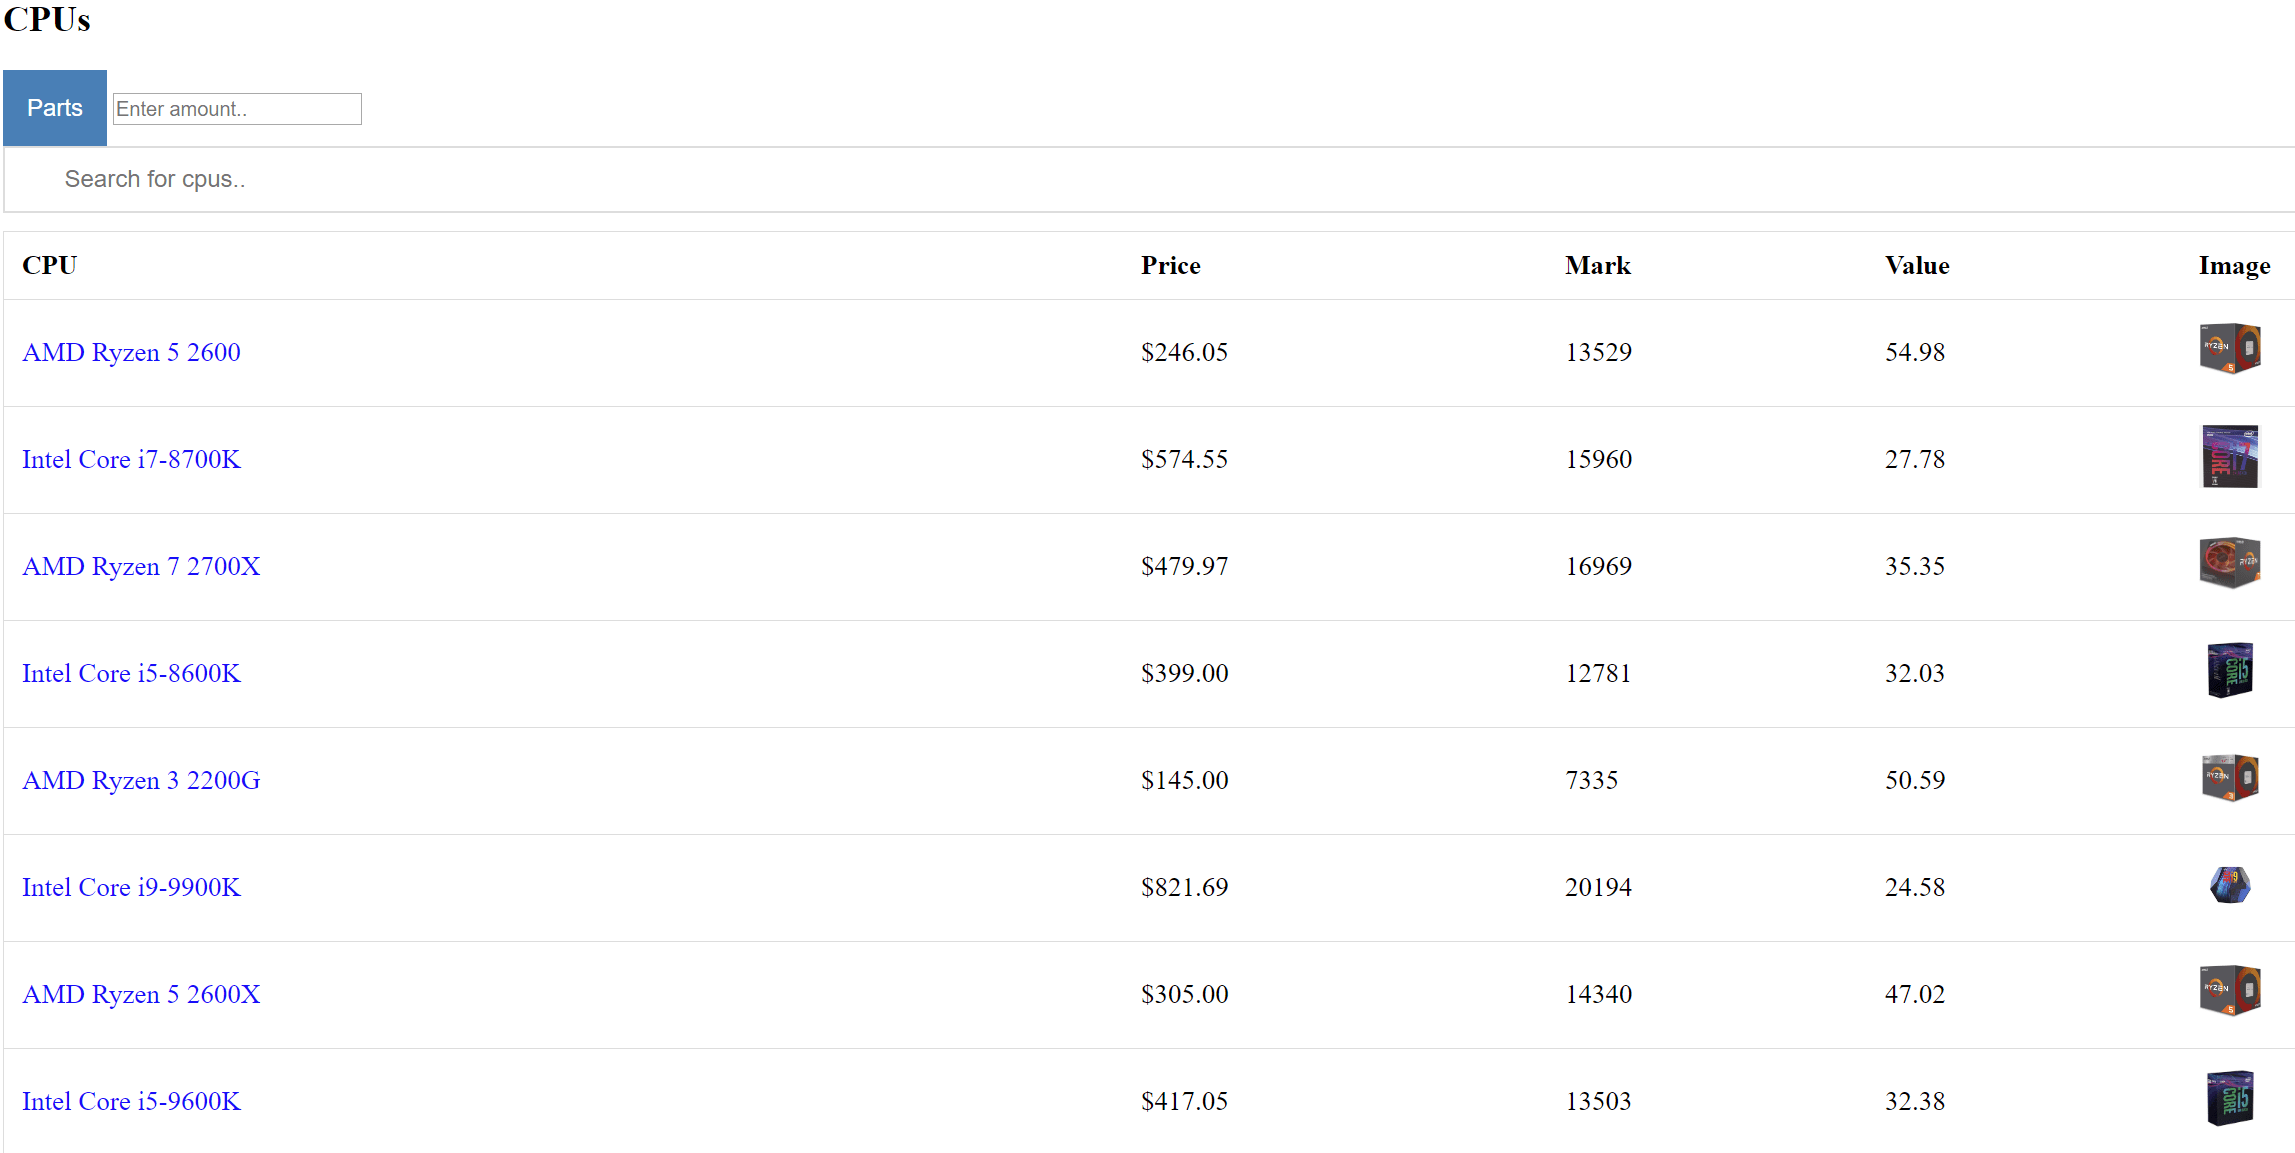Click the AMD Ryzen 3 2200G product image

coord(2231,777)
